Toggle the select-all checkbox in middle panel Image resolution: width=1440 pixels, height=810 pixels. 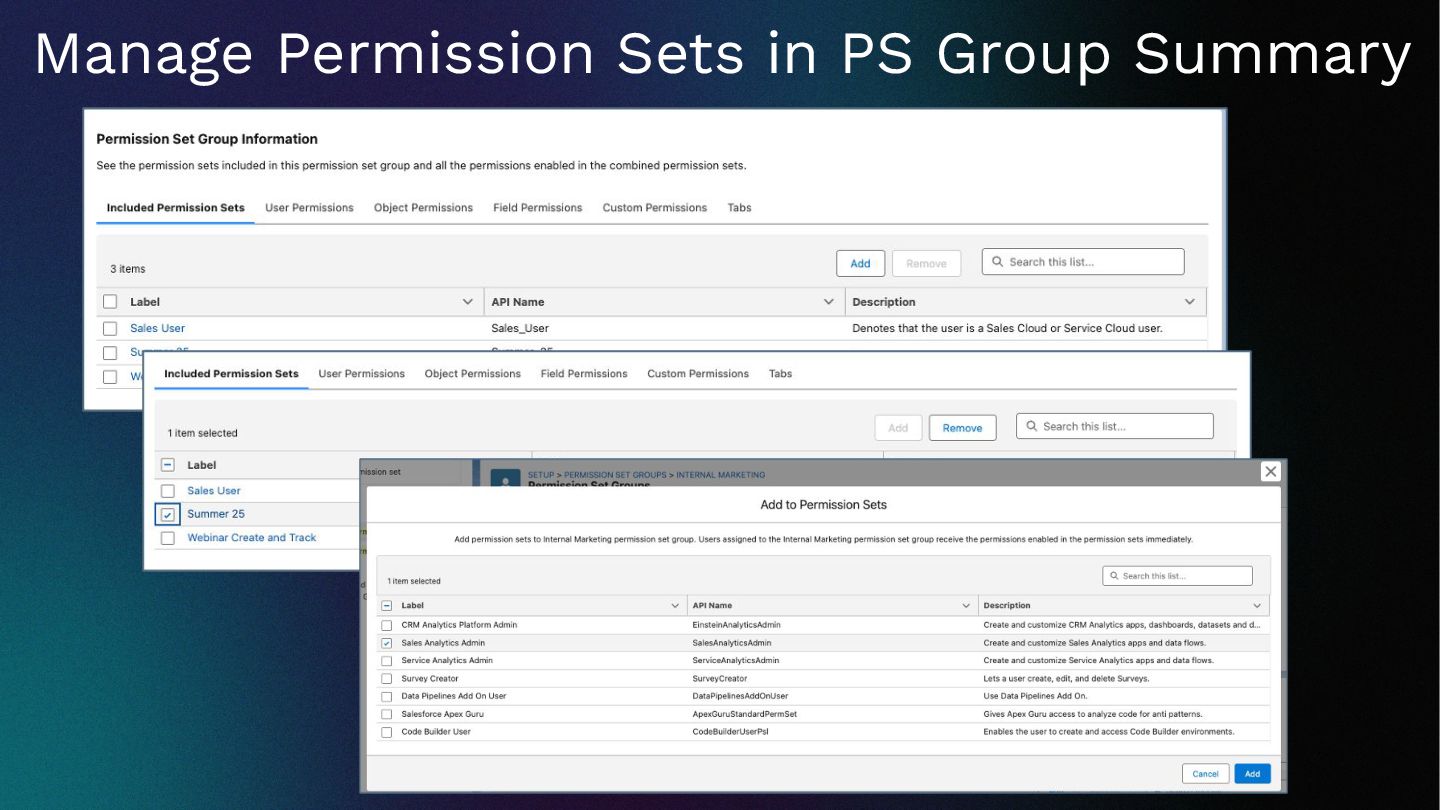point(167,465)
